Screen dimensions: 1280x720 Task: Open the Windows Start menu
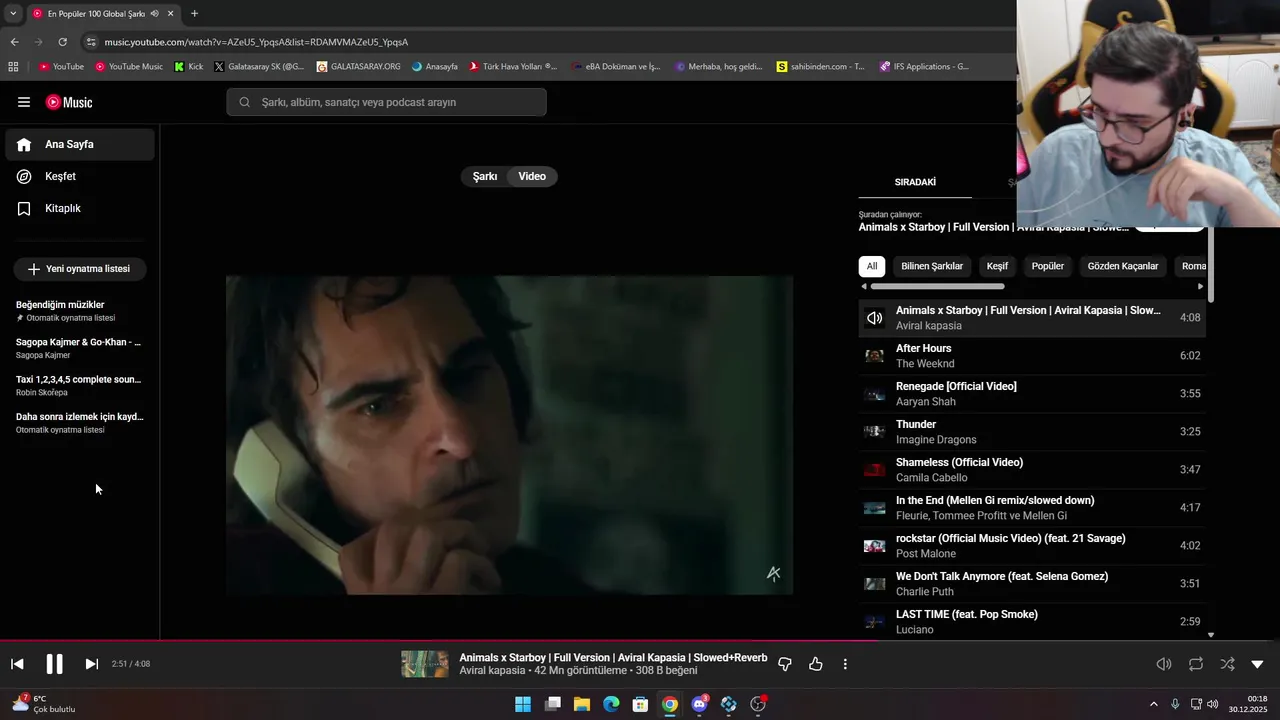click(523, 704)
